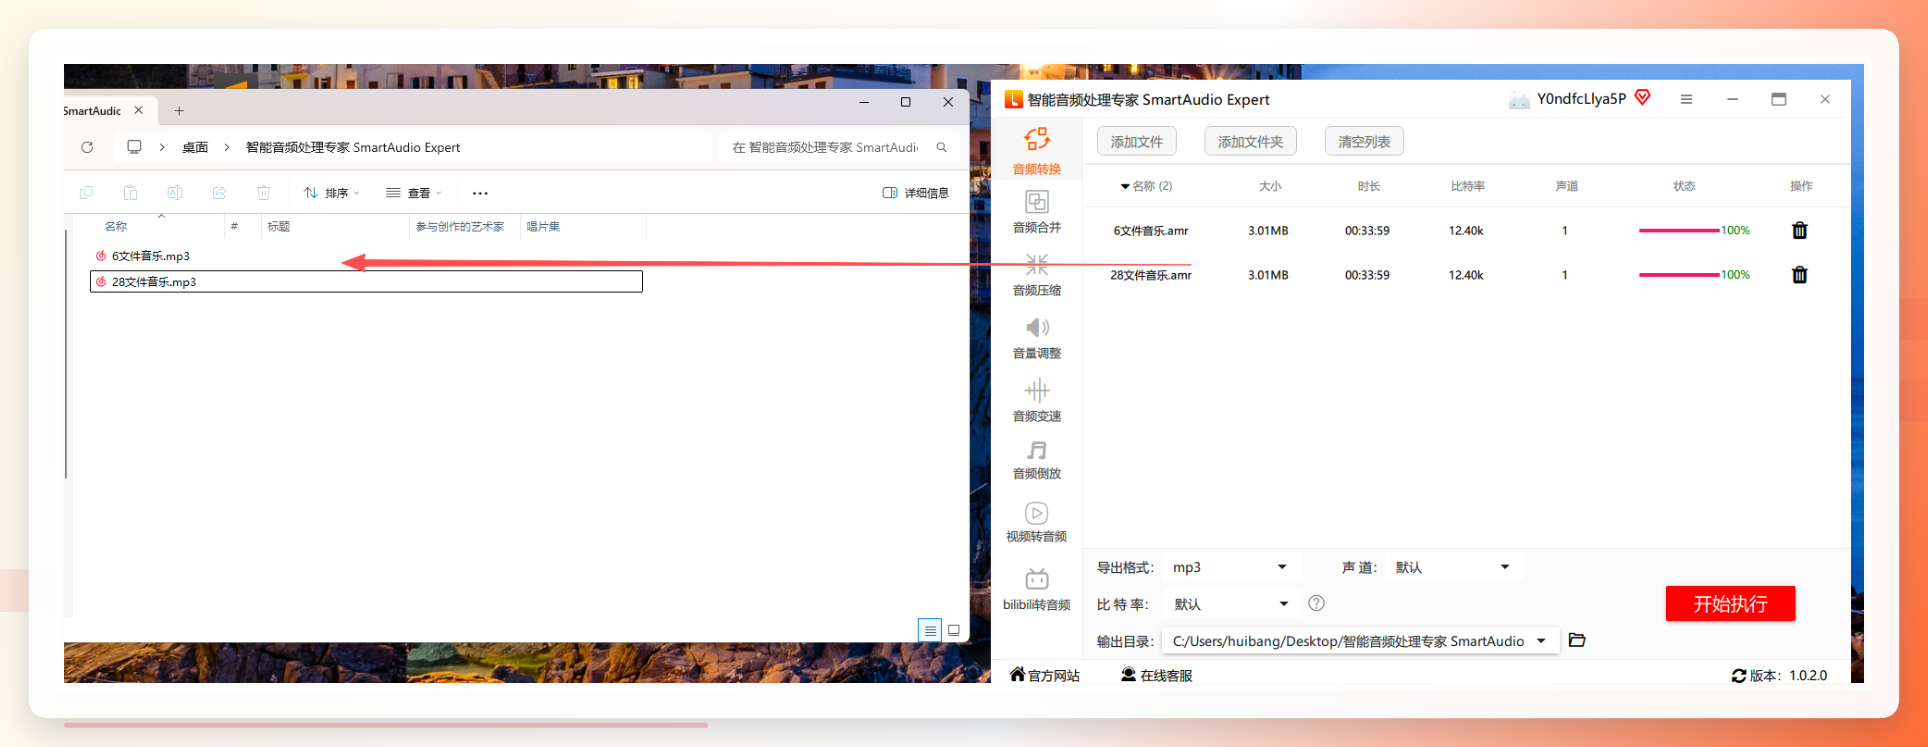
Task: Sort by the 唱片集 column header
Action: pyautogui.click(x=543, y=227)
